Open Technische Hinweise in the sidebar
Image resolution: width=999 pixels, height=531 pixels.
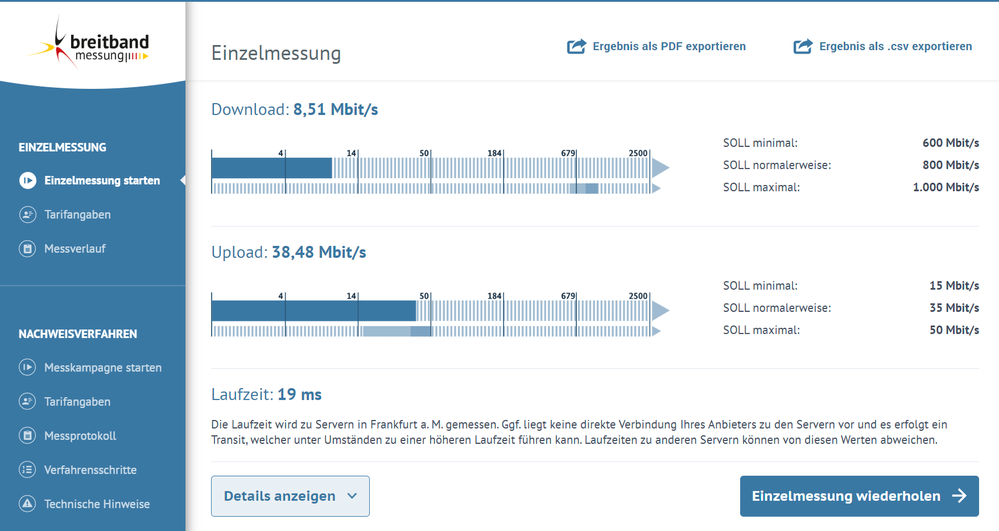(97, 504)
